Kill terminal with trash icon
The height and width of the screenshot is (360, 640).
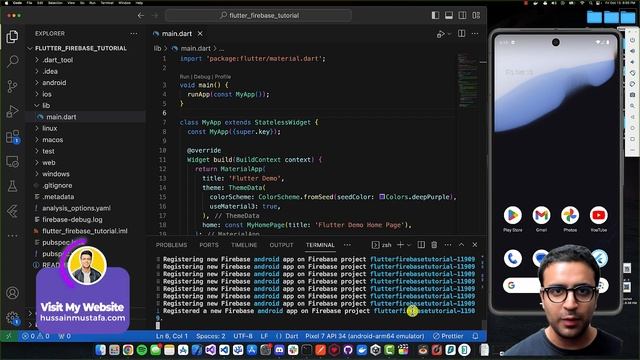point(434,245)
